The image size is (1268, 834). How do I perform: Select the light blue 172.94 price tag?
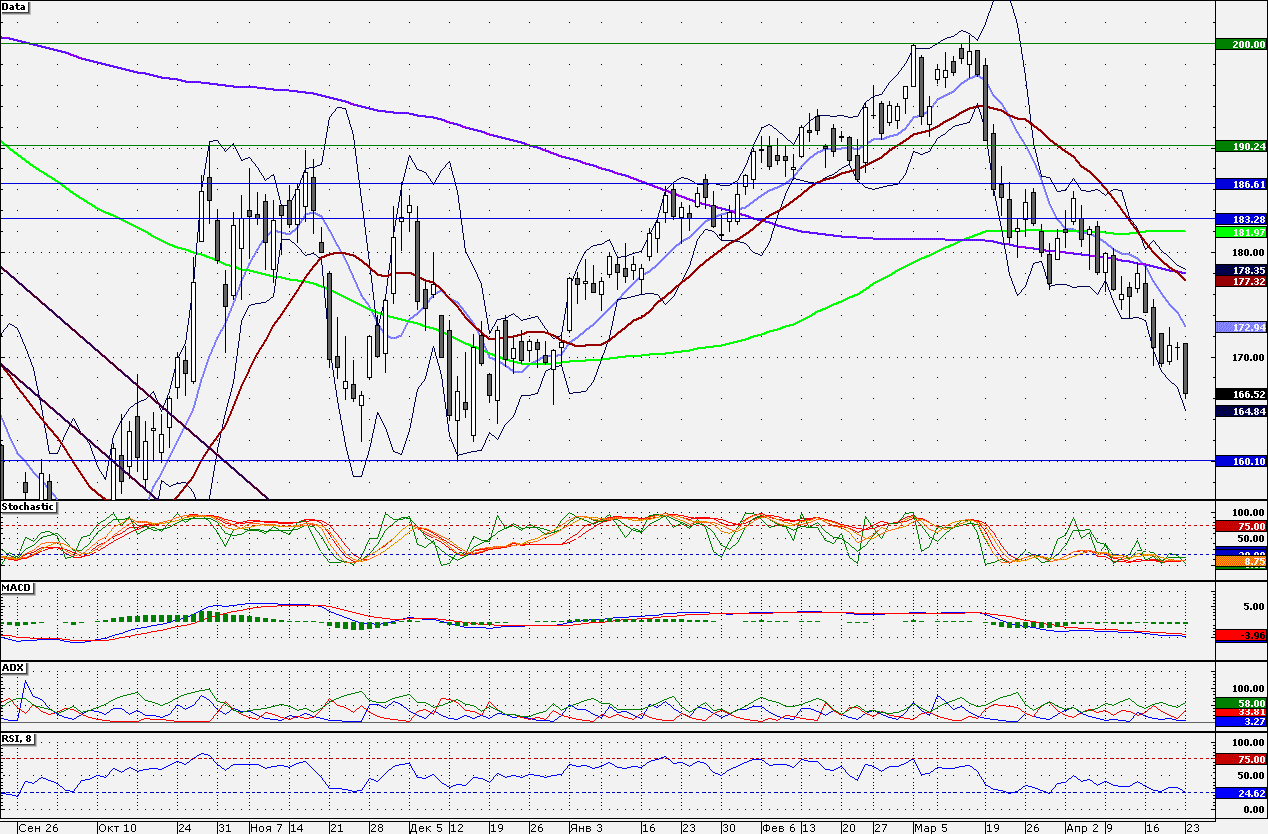(1241, 327)
